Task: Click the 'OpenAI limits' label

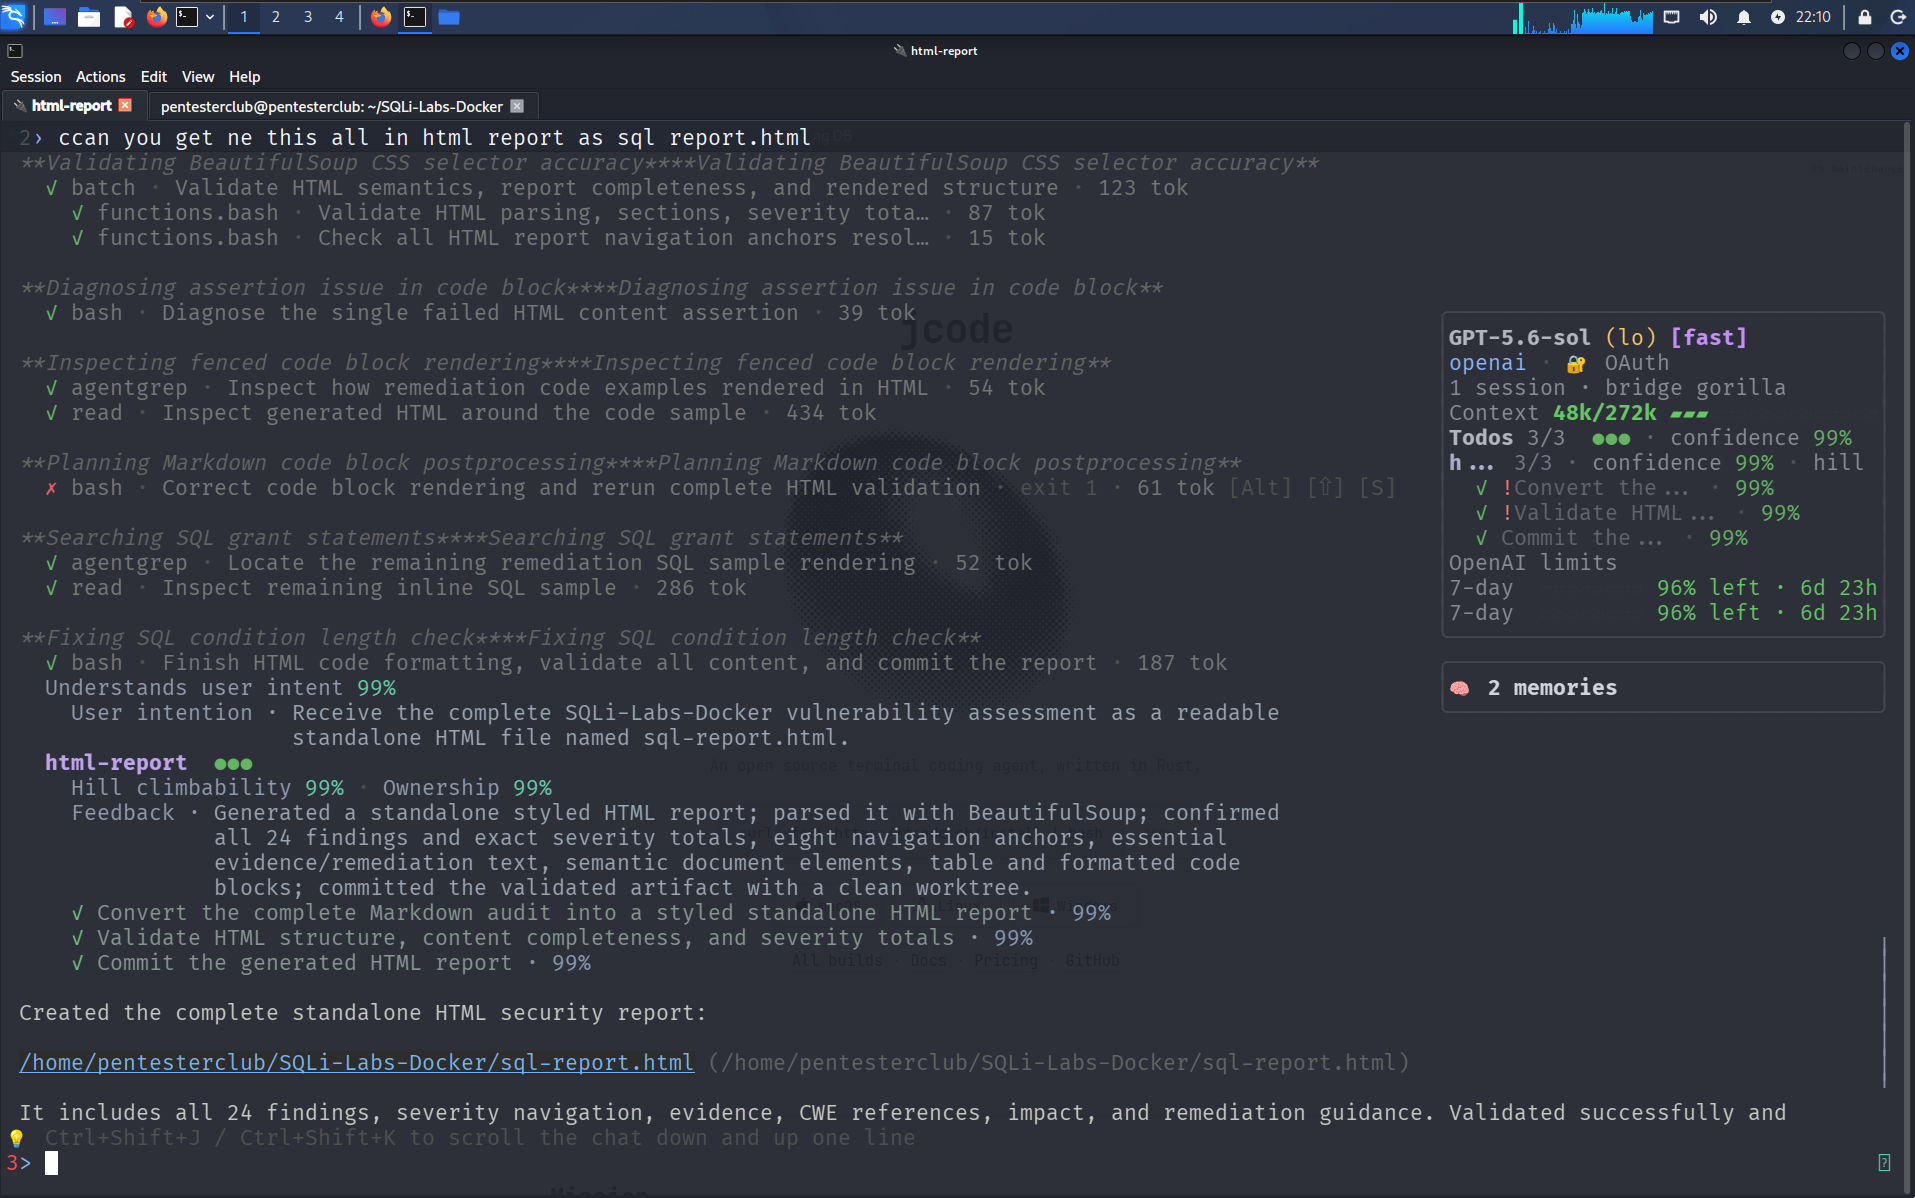Action: point(1532,563)
